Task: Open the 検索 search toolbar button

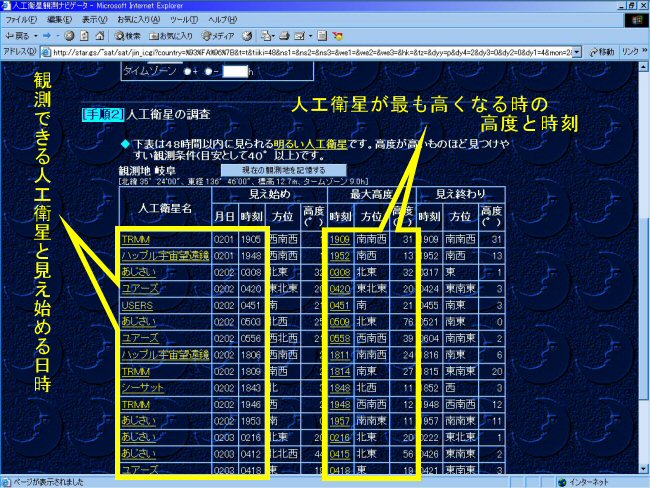Action: coord(128,36)
